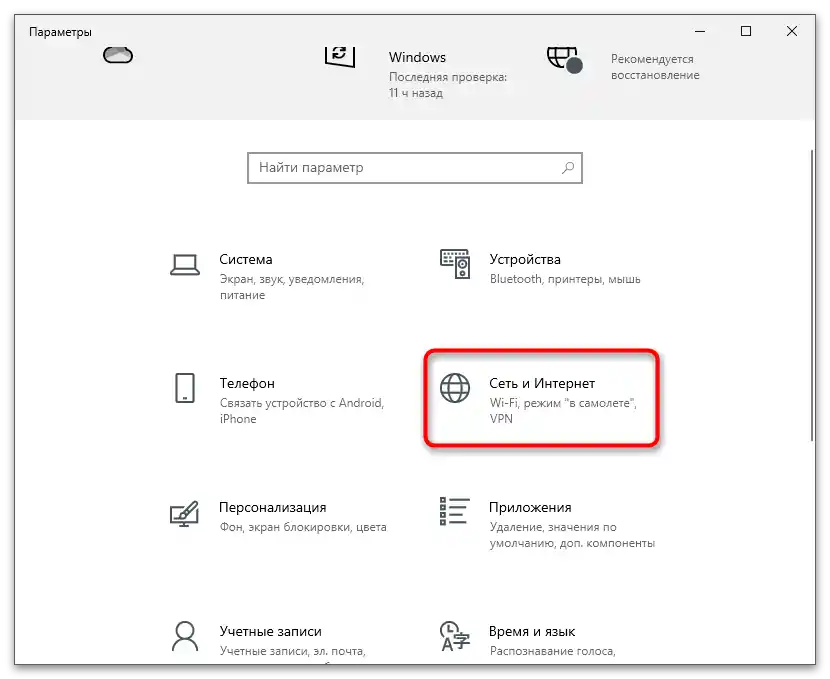Open the Учетные записи person icon
The width and height of the screenshot is (830, 679).
(185, 636)
